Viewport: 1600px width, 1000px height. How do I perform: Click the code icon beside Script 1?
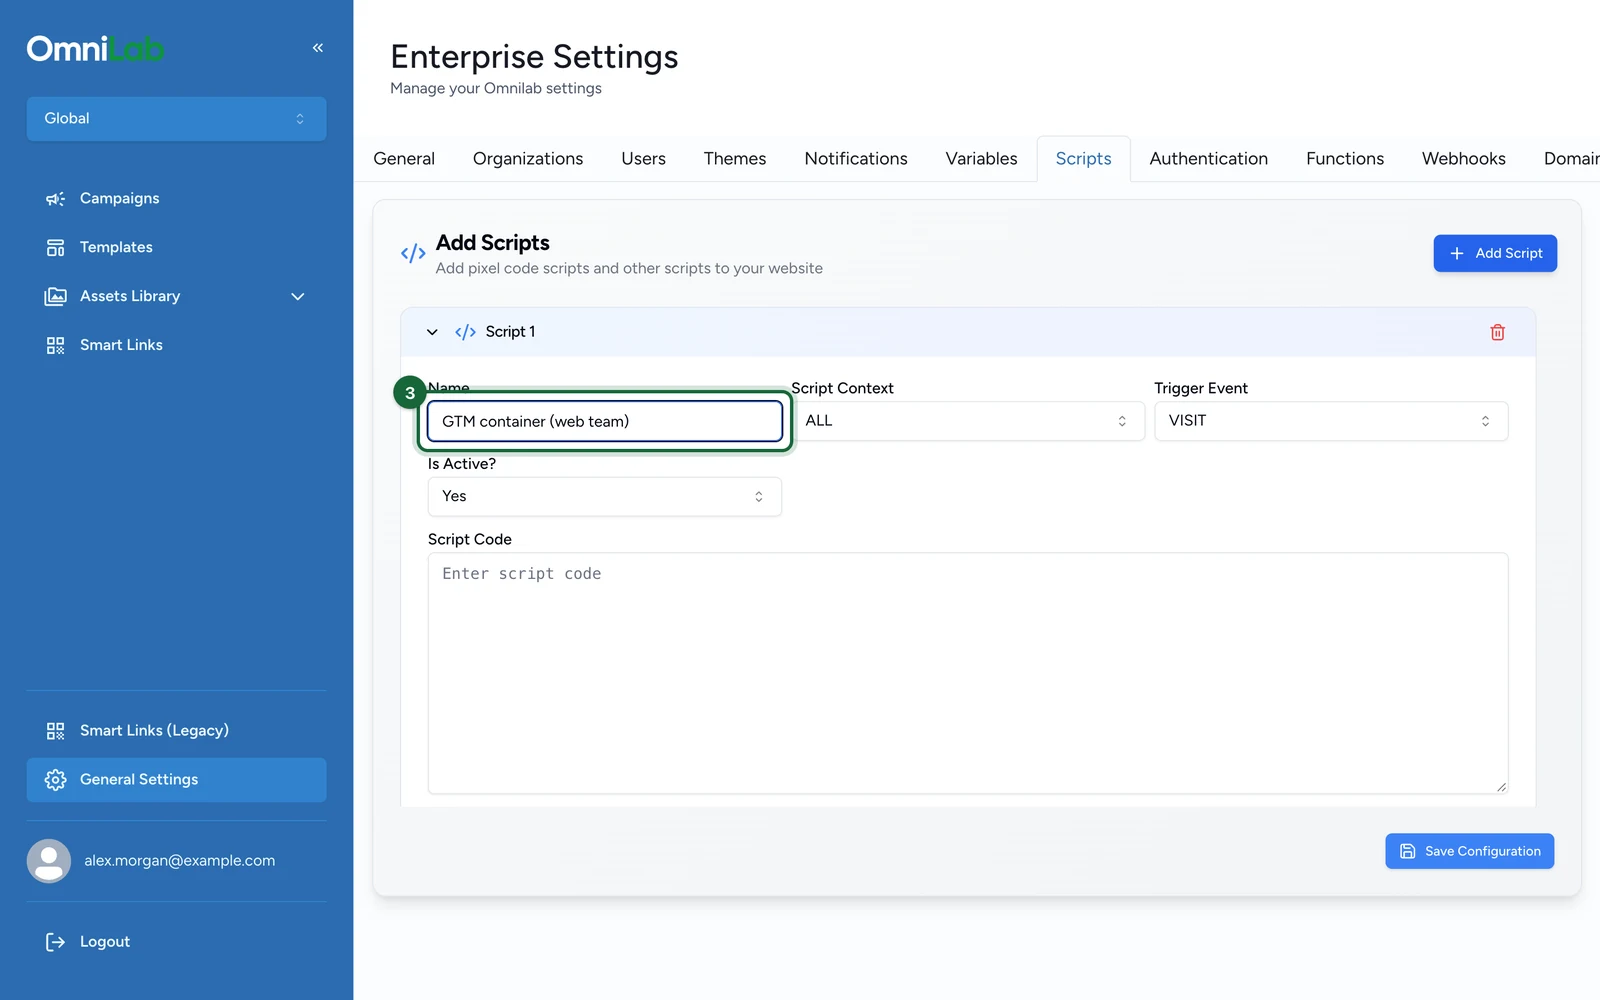point(465,332)
